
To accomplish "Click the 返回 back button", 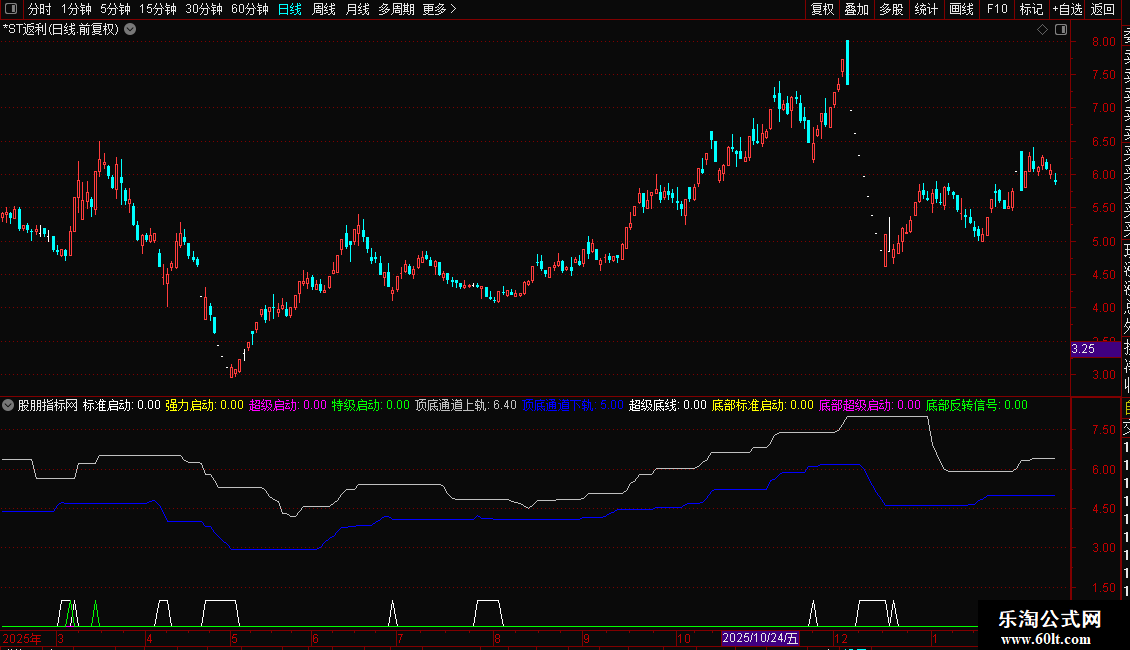I will [x=1103, y=9].
